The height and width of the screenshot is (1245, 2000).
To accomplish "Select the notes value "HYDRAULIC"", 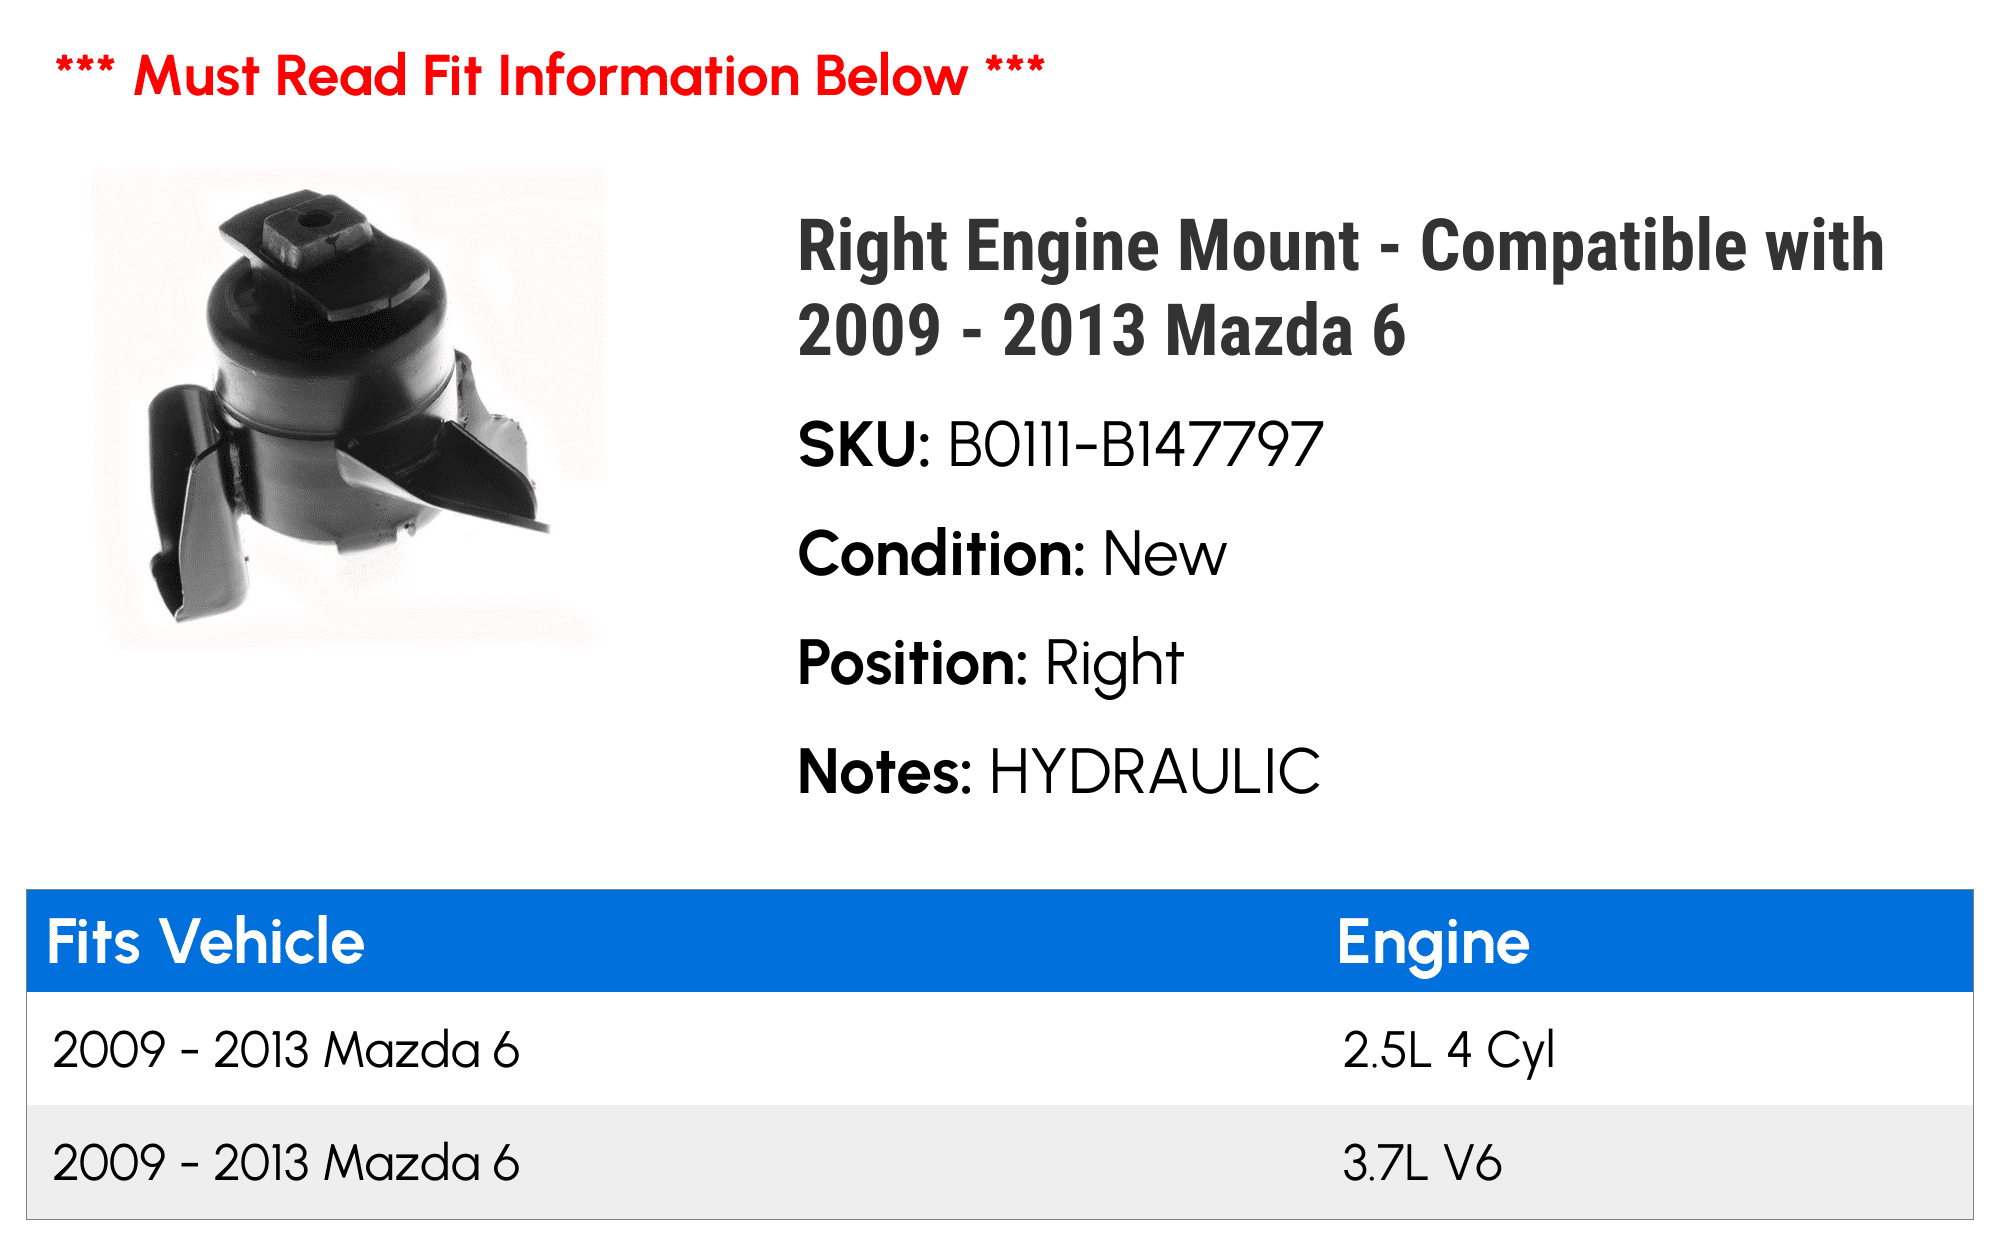I will point(1154,772).
